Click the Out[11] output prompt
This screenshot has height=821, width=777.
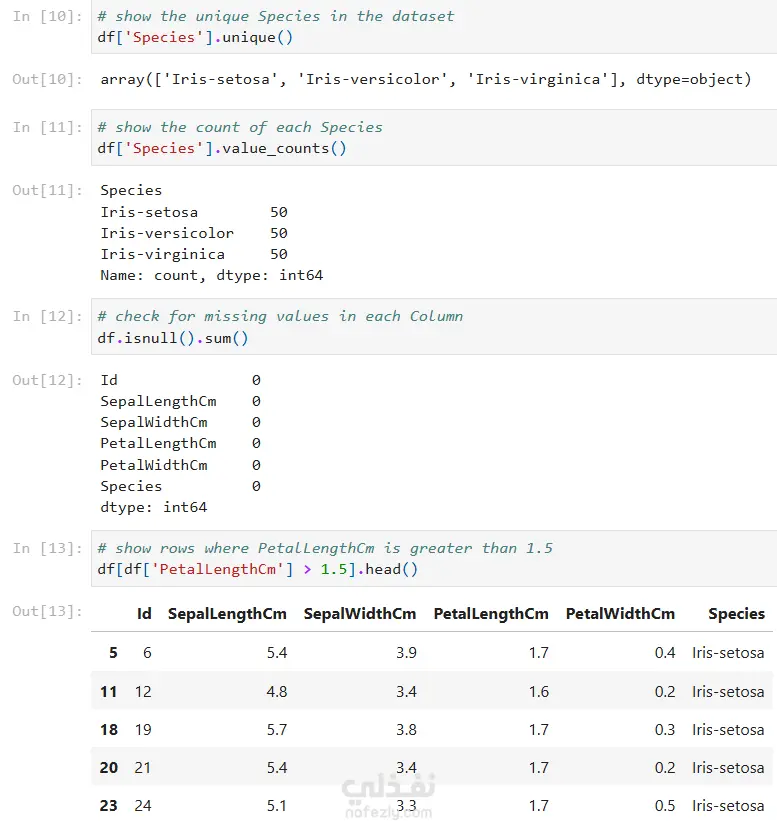(47, 190)
